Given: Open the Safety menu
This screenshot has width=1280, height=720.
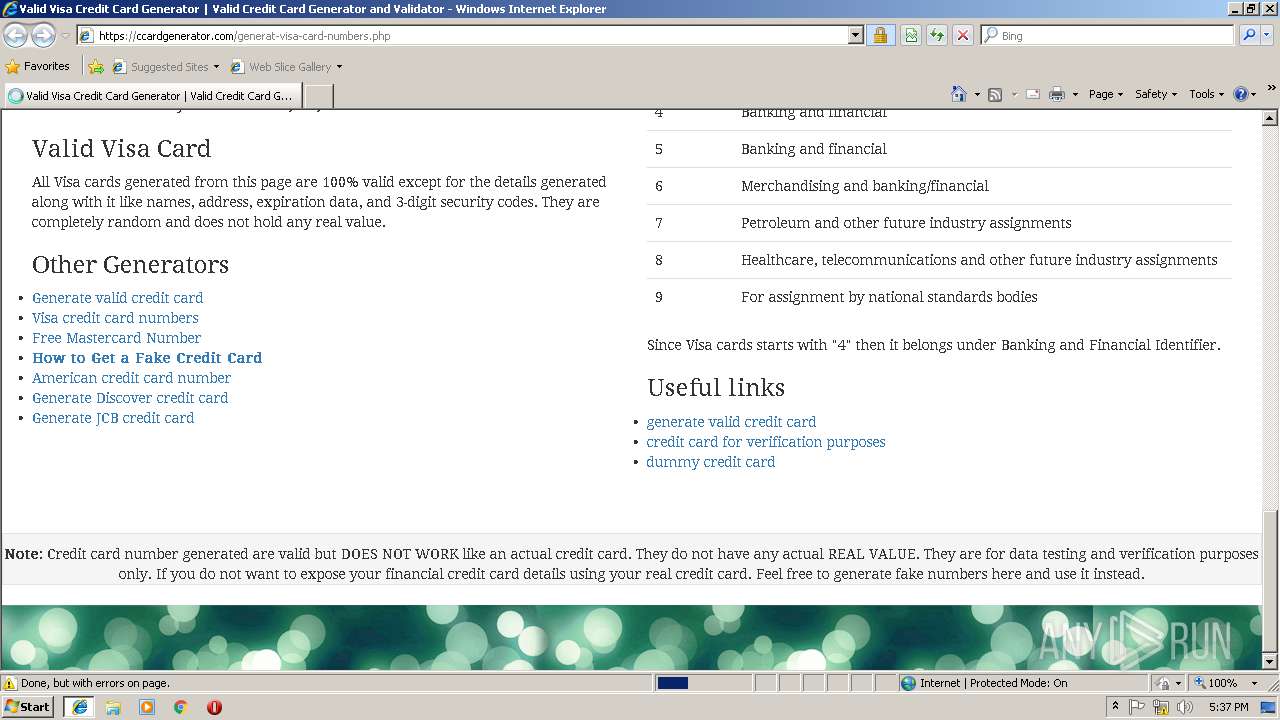Looking at the screenshot, I should tap(1155, 94).
